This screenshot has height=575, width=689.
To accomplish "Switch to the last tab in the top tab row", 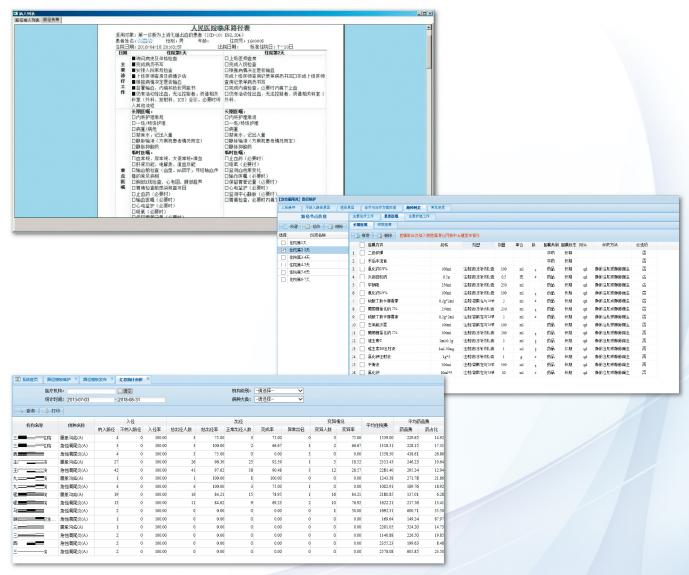I will (437, 207).
